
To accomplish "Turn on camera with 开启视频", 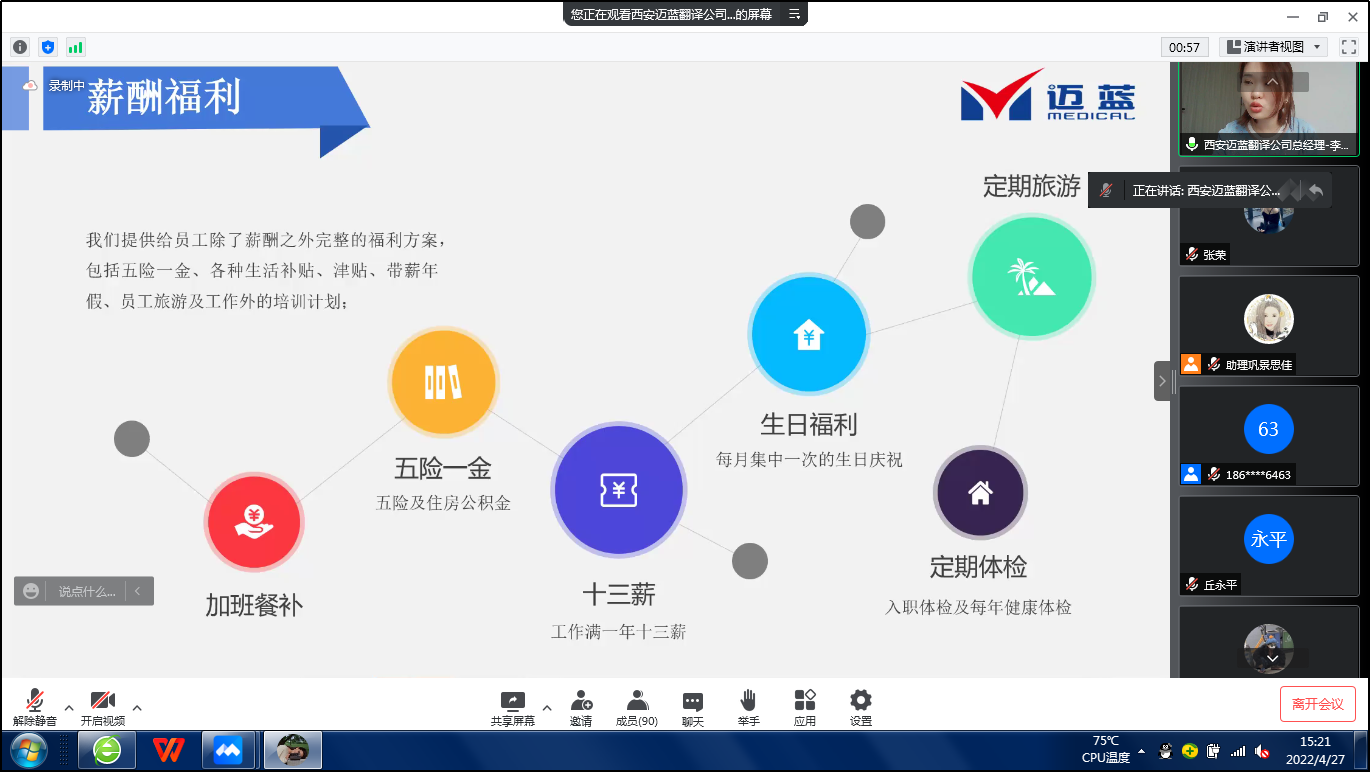I will click(102, 706).
